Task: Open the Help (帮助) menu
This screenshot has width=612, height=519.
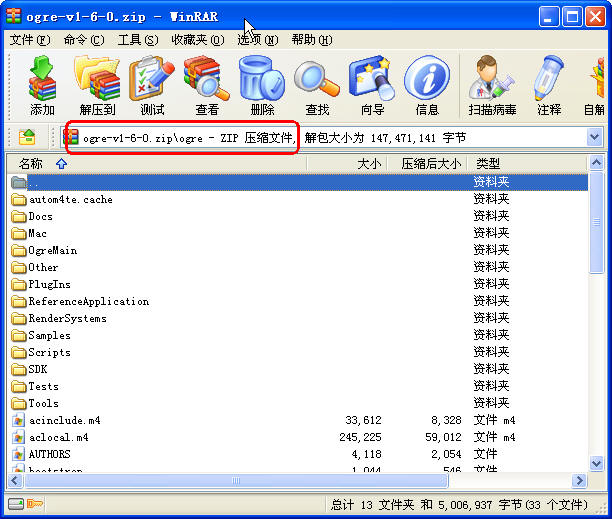Action: [312, 40]
